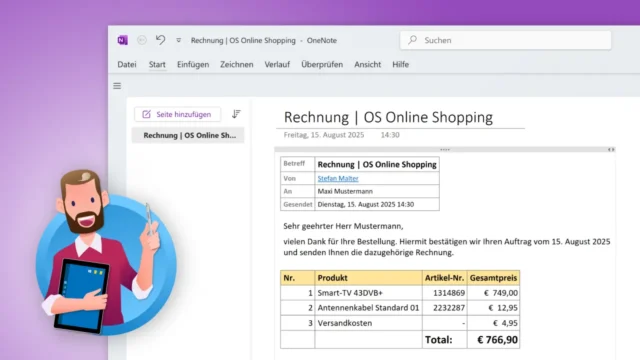Click the search magnifier icon
The width and height of the screenshot is (640, 360).
coord(413,40)
